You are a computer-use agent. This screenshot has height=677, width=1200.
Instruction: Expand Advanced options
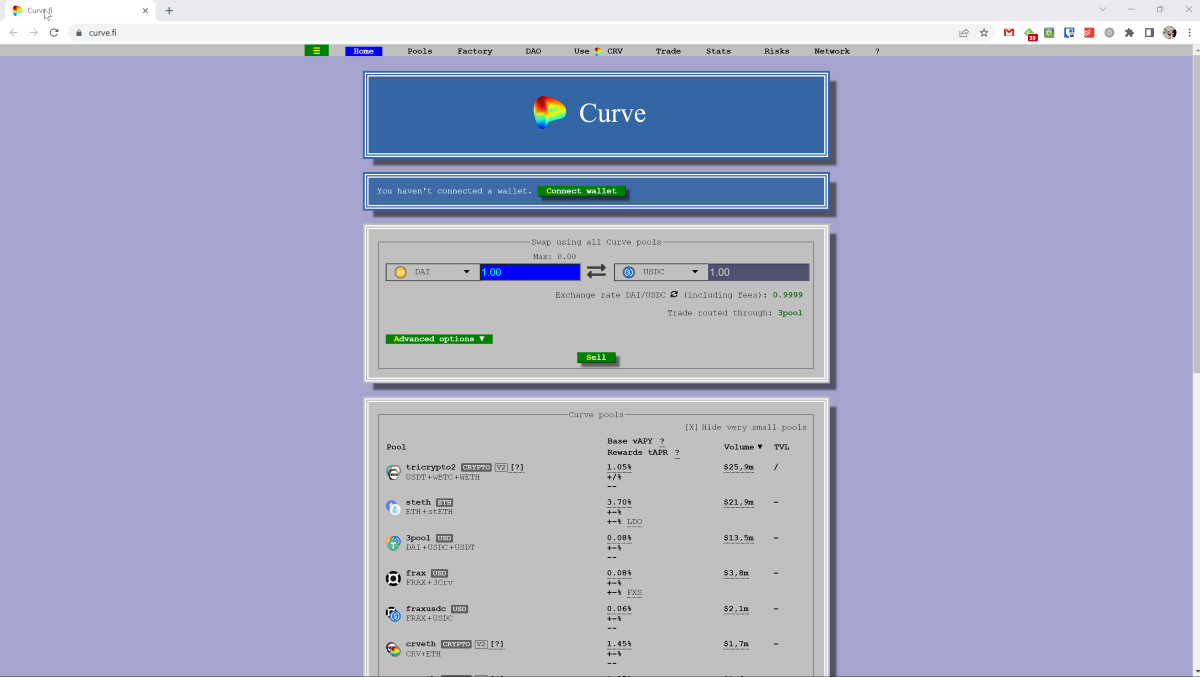tap(439, 339)
